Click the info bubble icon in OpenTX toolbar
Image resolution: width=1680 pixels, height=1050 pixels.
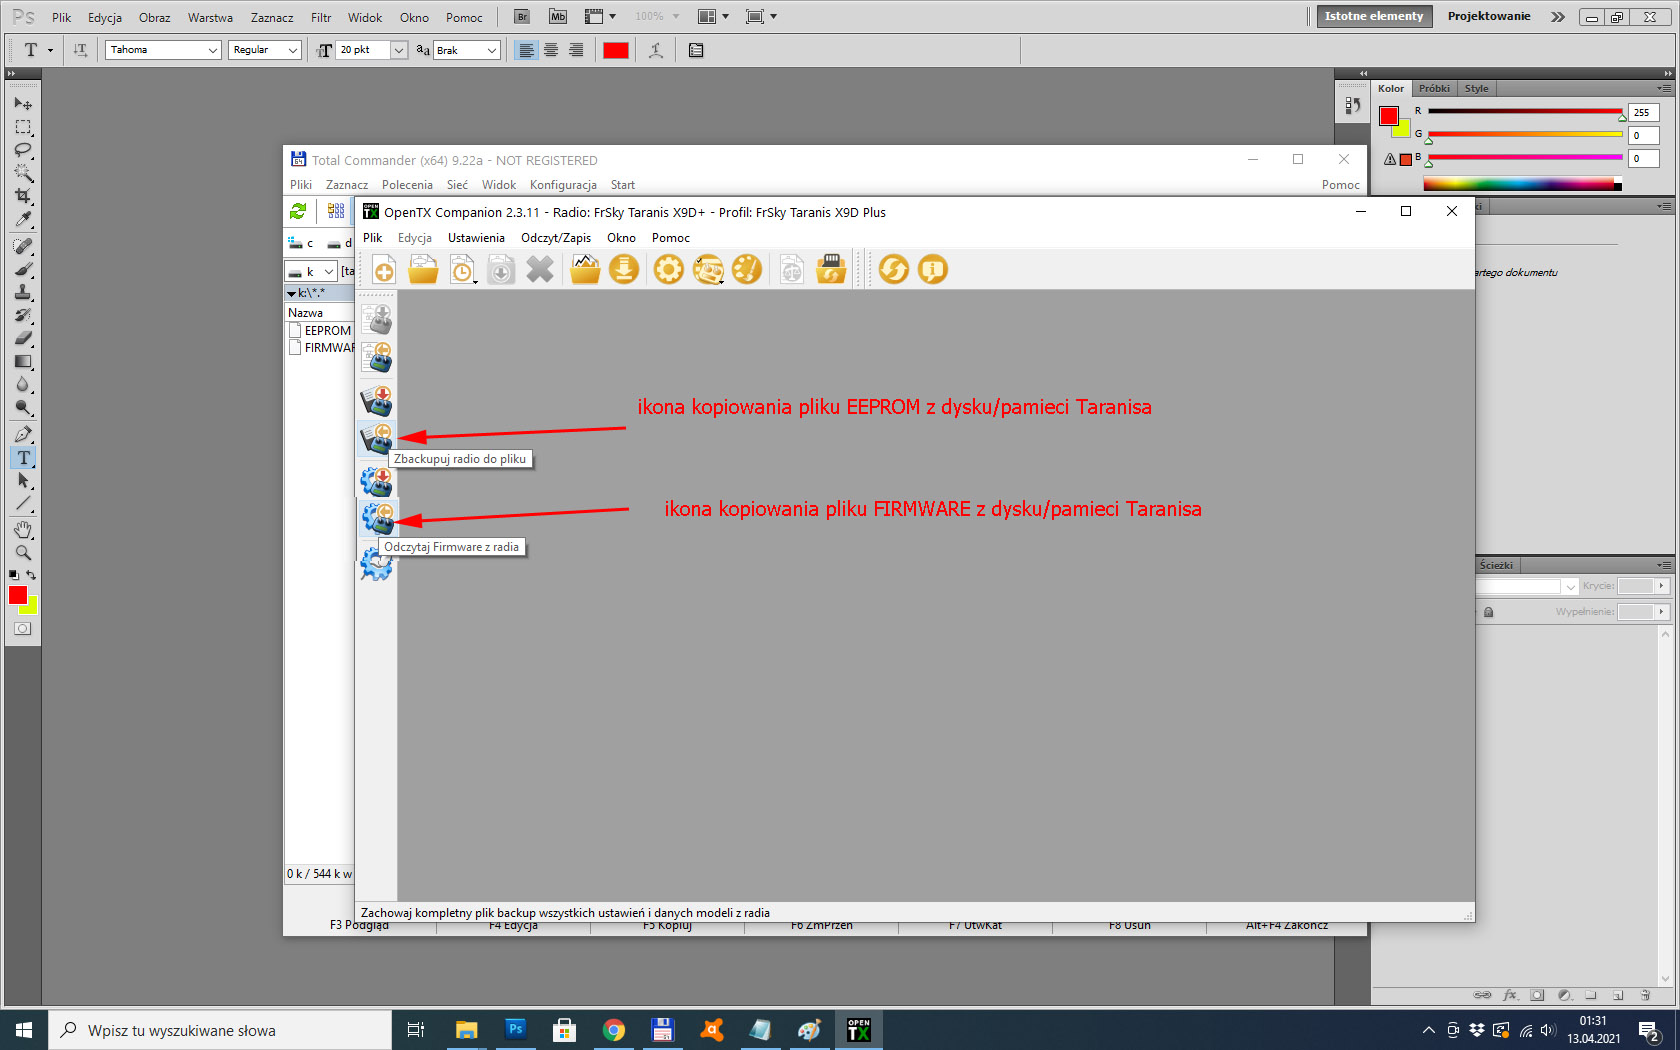point(932,270)
